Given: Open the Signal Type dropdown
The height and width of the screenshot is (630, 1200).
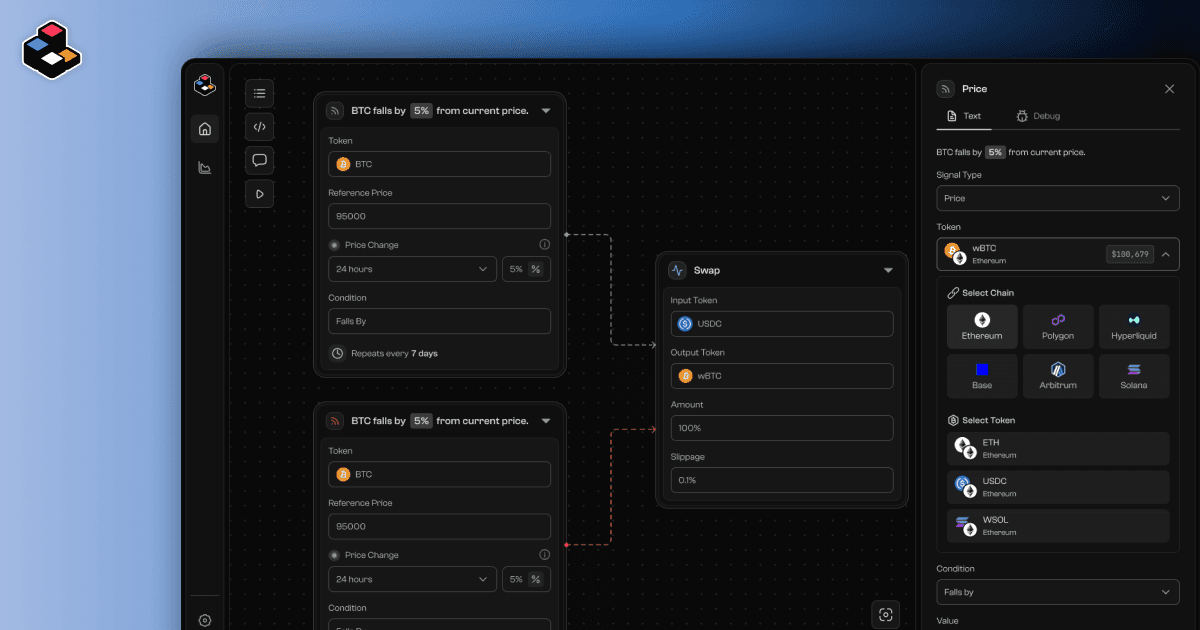Looking at the screenshot, I should [1058, 198].
